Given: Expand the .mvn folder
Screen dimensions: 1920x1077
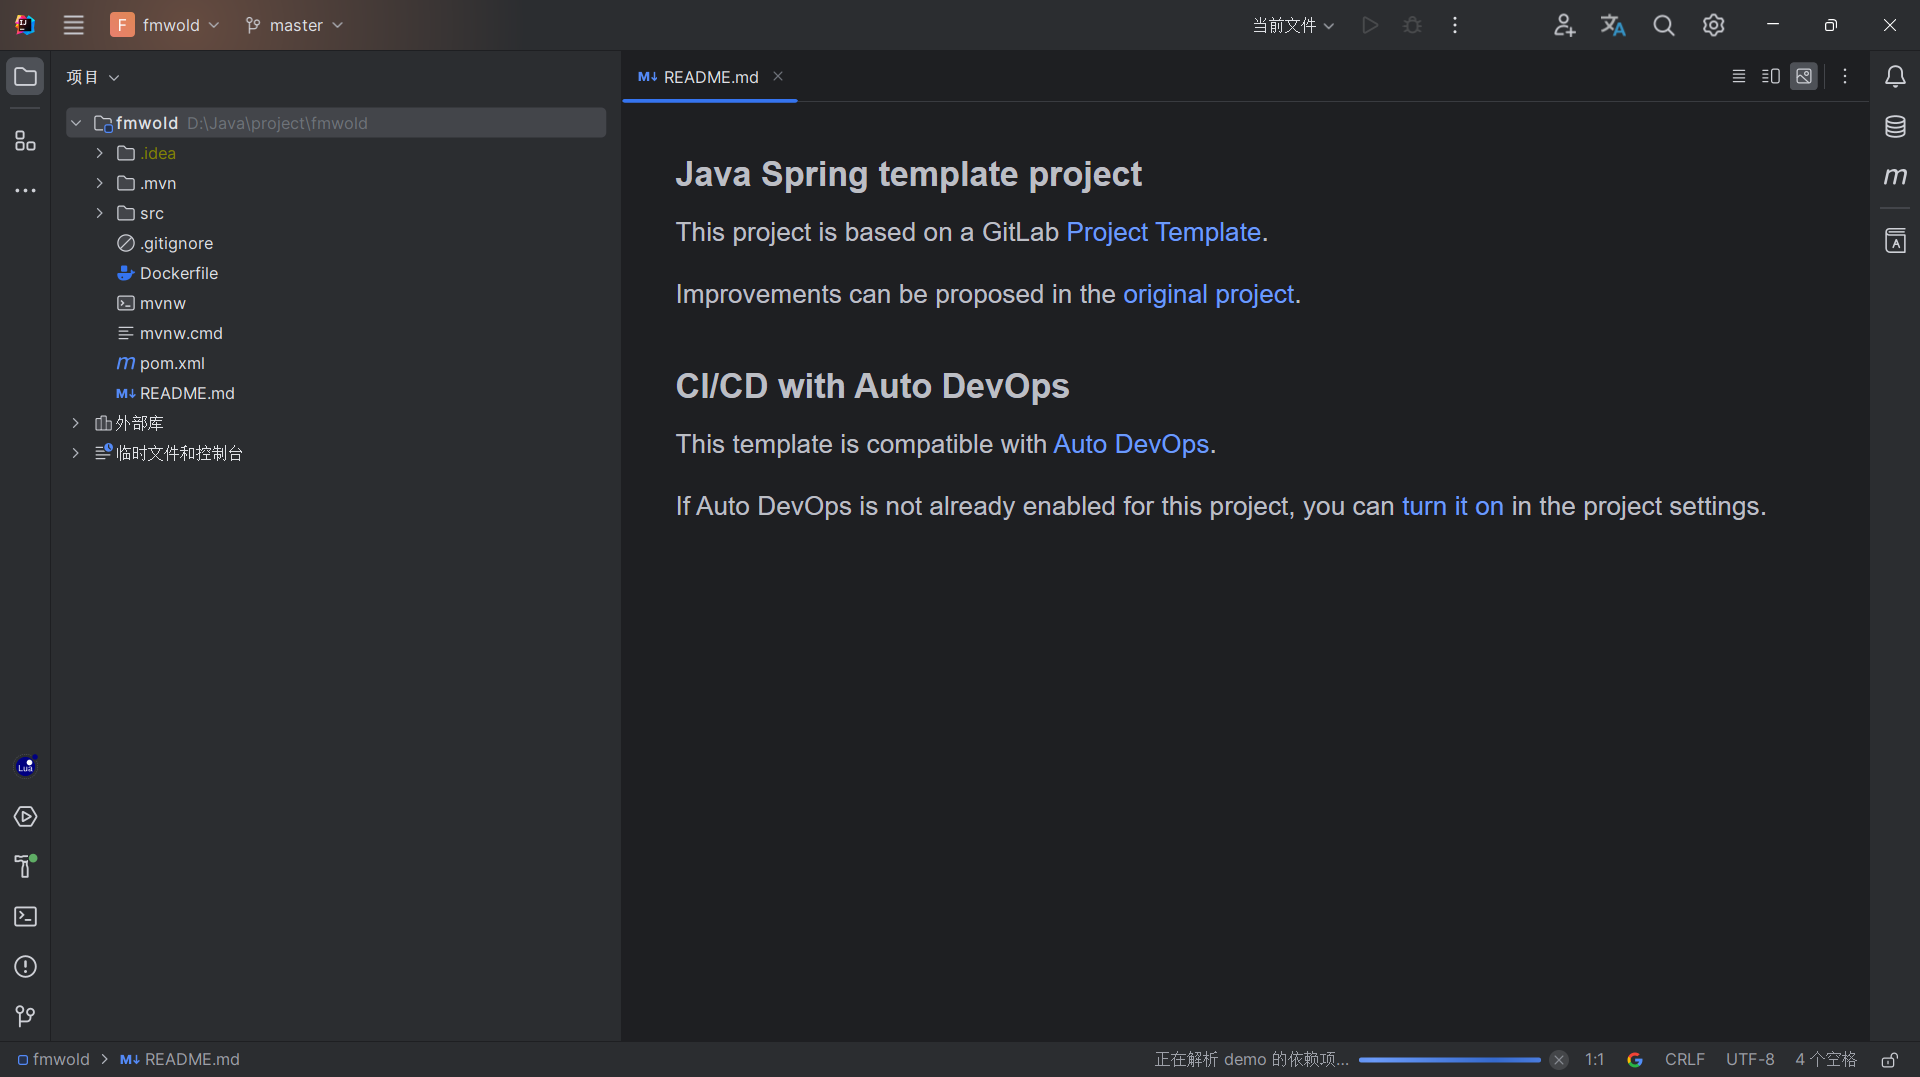Looking at the screenshot, I should coord(100,183).
